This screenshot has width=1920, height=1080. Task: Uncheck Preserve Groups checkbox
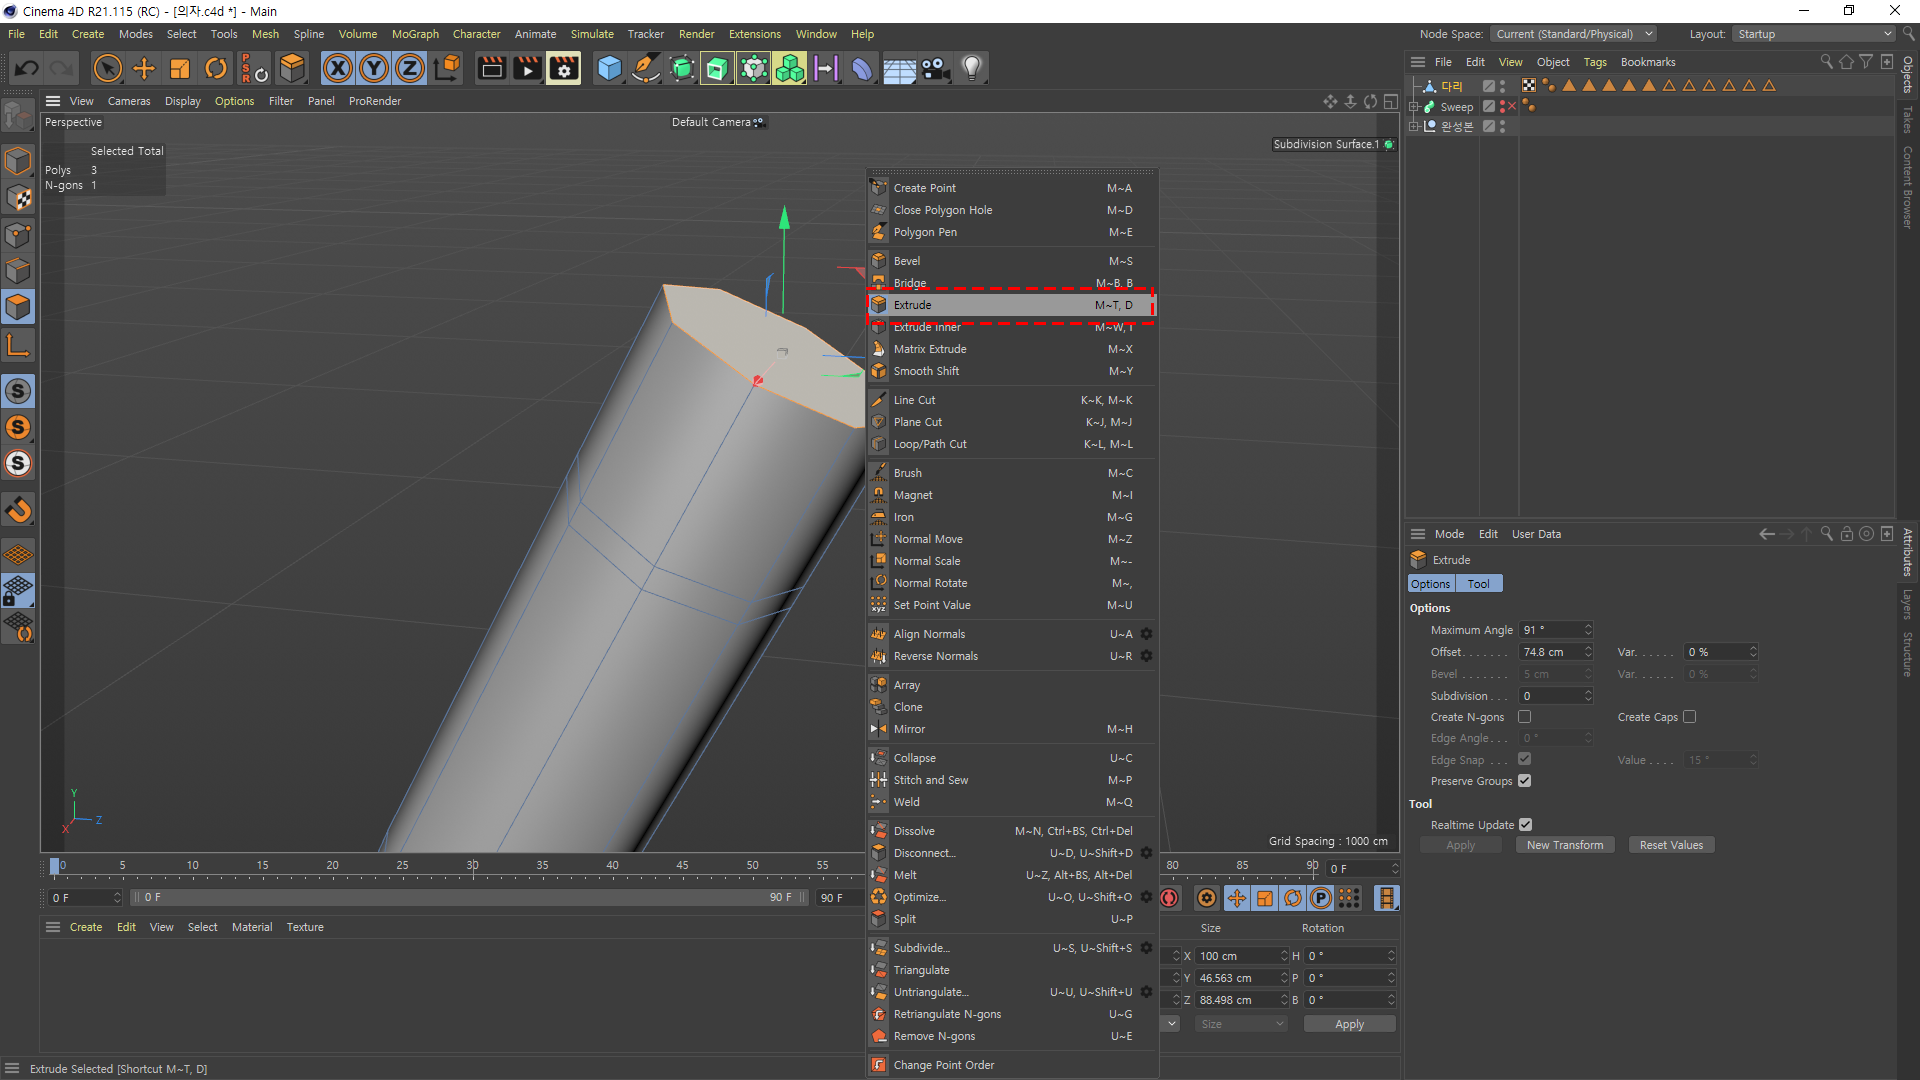[x=1524, y=781]
